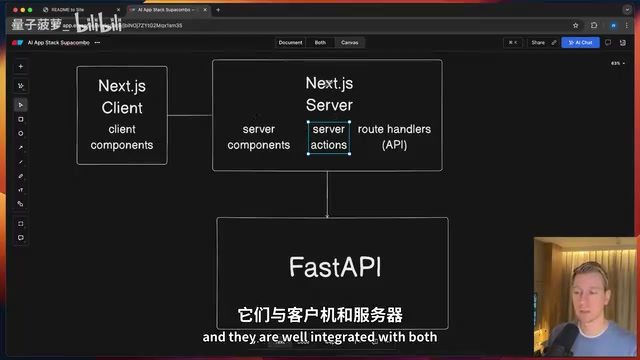The image size is (640, 360).
Task: Open the command palette shortcut button
Action: [x=513, y=42]
